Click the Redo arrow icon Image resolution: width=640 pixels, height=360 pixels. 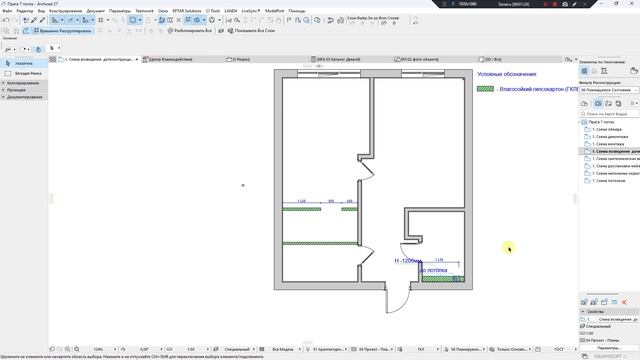tap(15, 20)
